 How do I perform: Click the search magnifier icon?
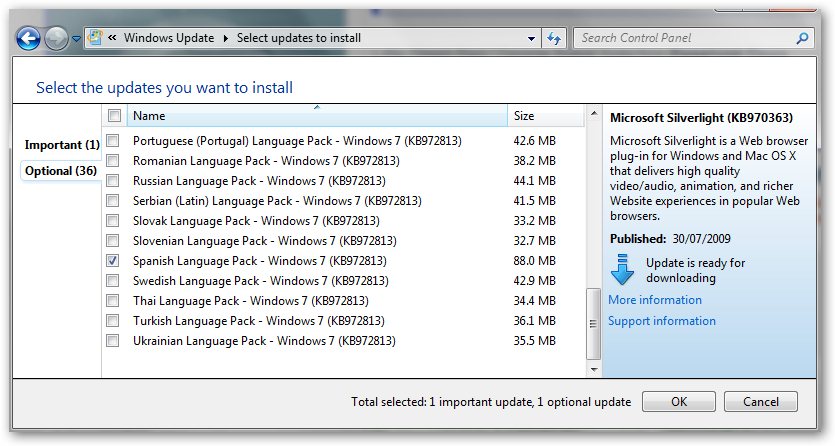802,38
